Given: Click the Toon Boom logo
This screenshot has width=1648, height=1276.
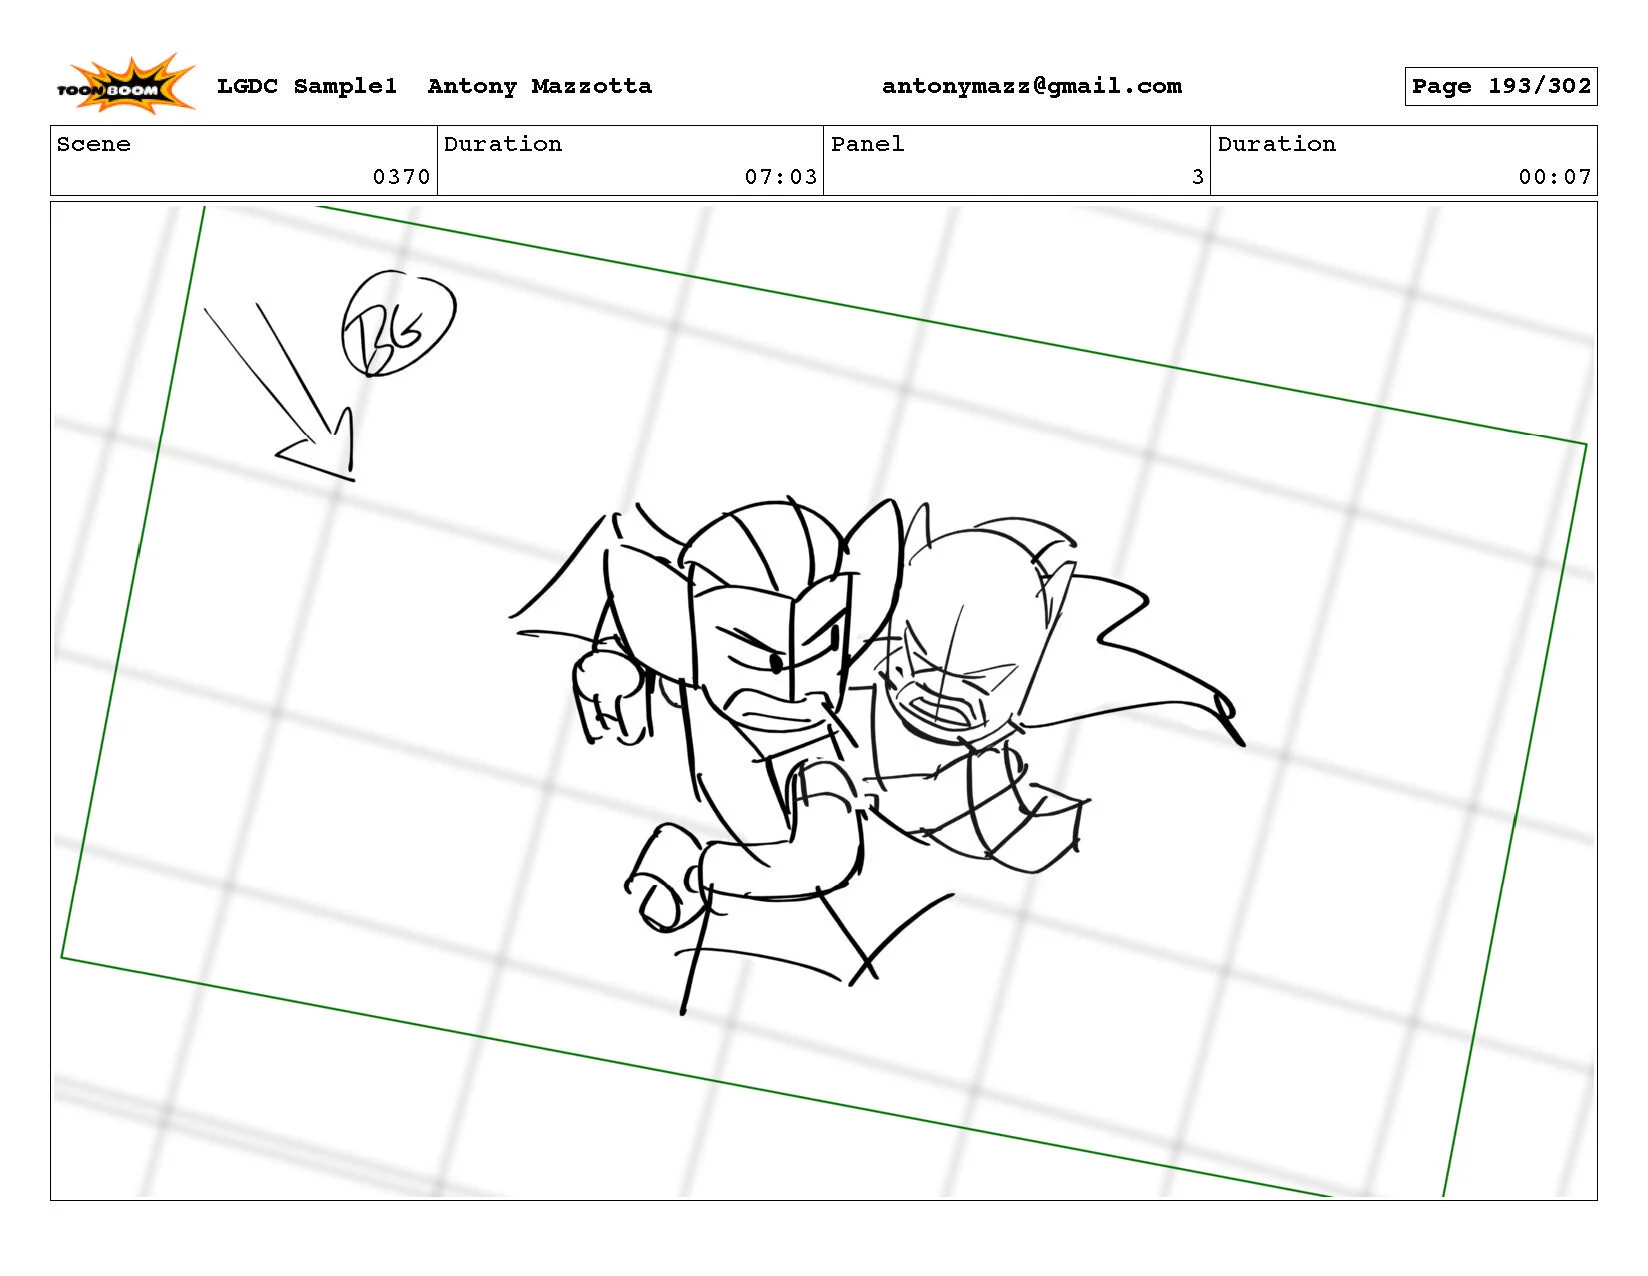Looking at the screenshot, I should click(125, 84).
